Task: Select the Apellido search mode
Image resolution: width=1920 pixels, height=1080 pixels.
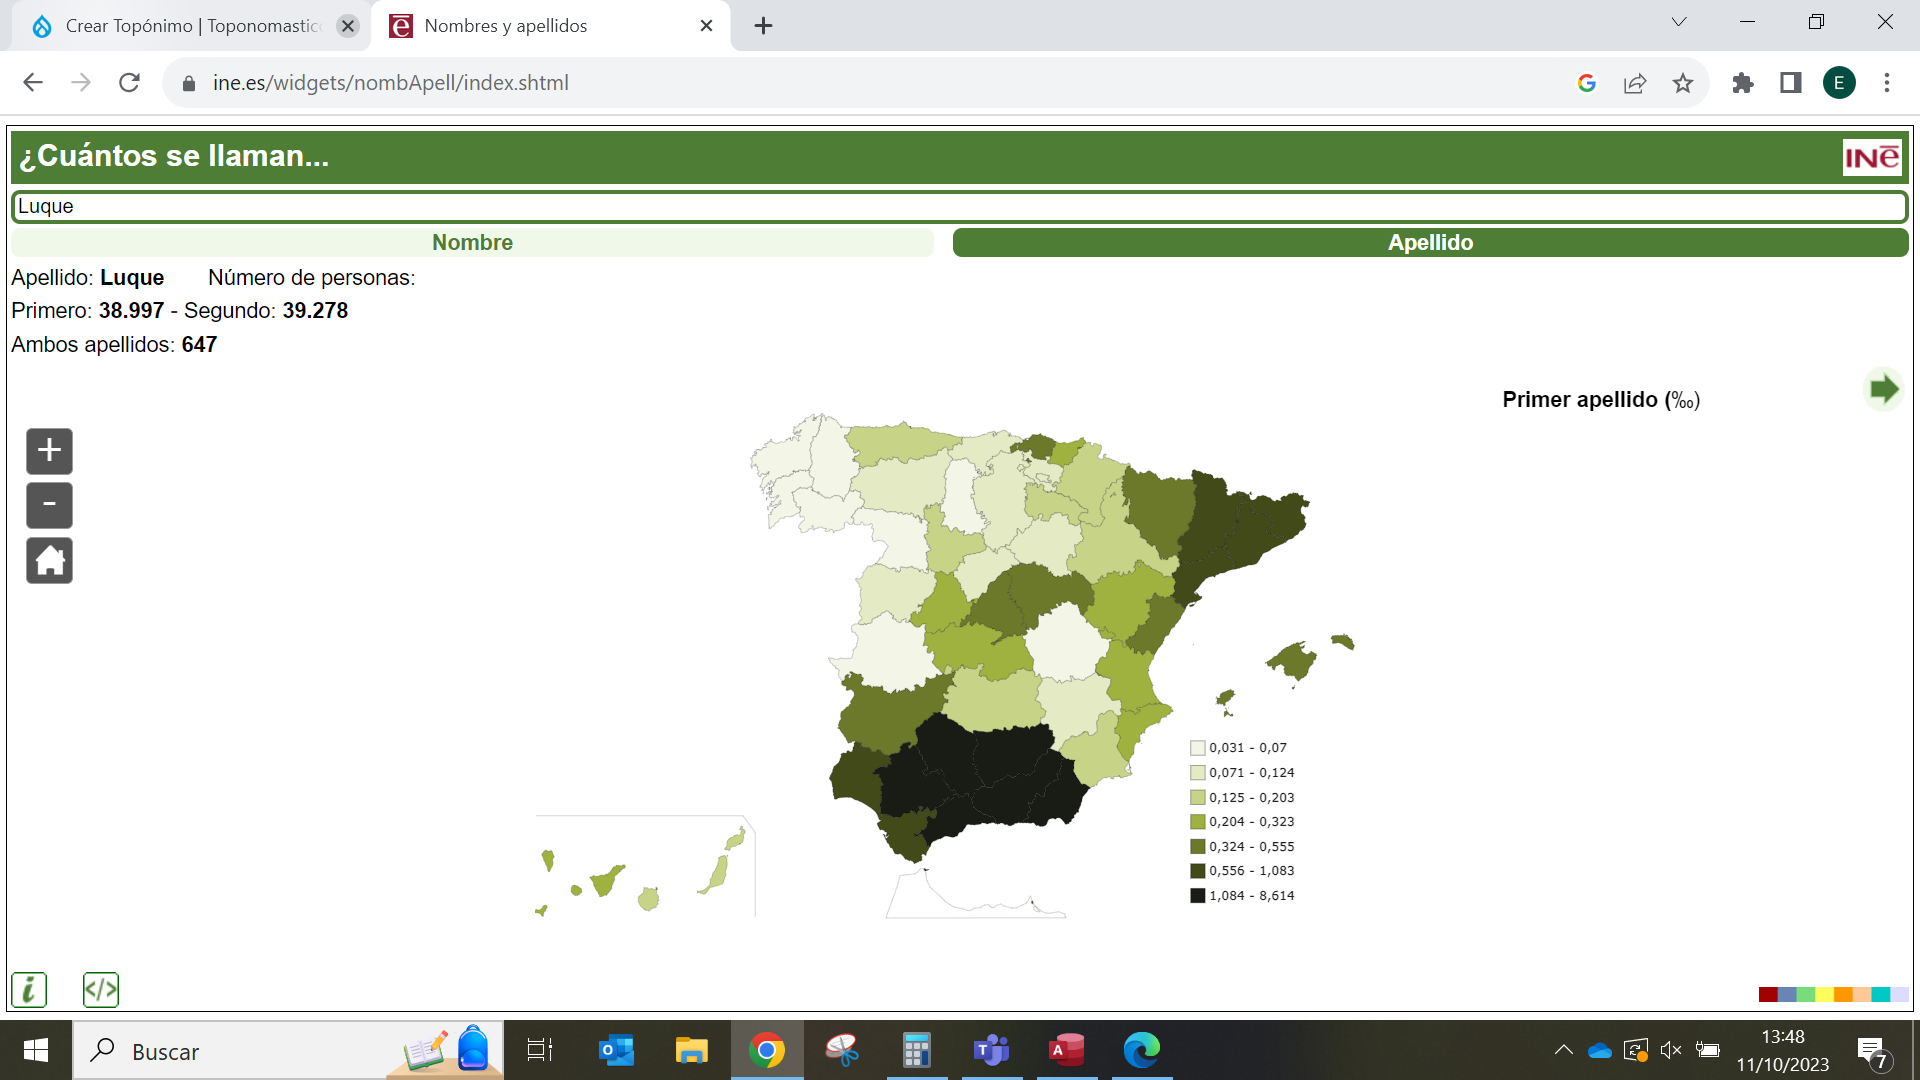Action: tap(1429, 242)
